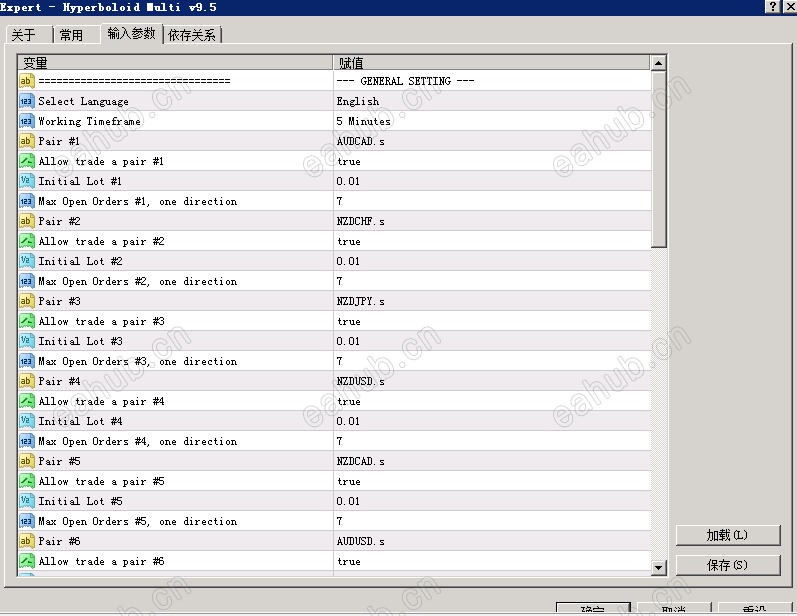
Task: Click the string icon beside Pair #4
Action: [x=26, y=381]
